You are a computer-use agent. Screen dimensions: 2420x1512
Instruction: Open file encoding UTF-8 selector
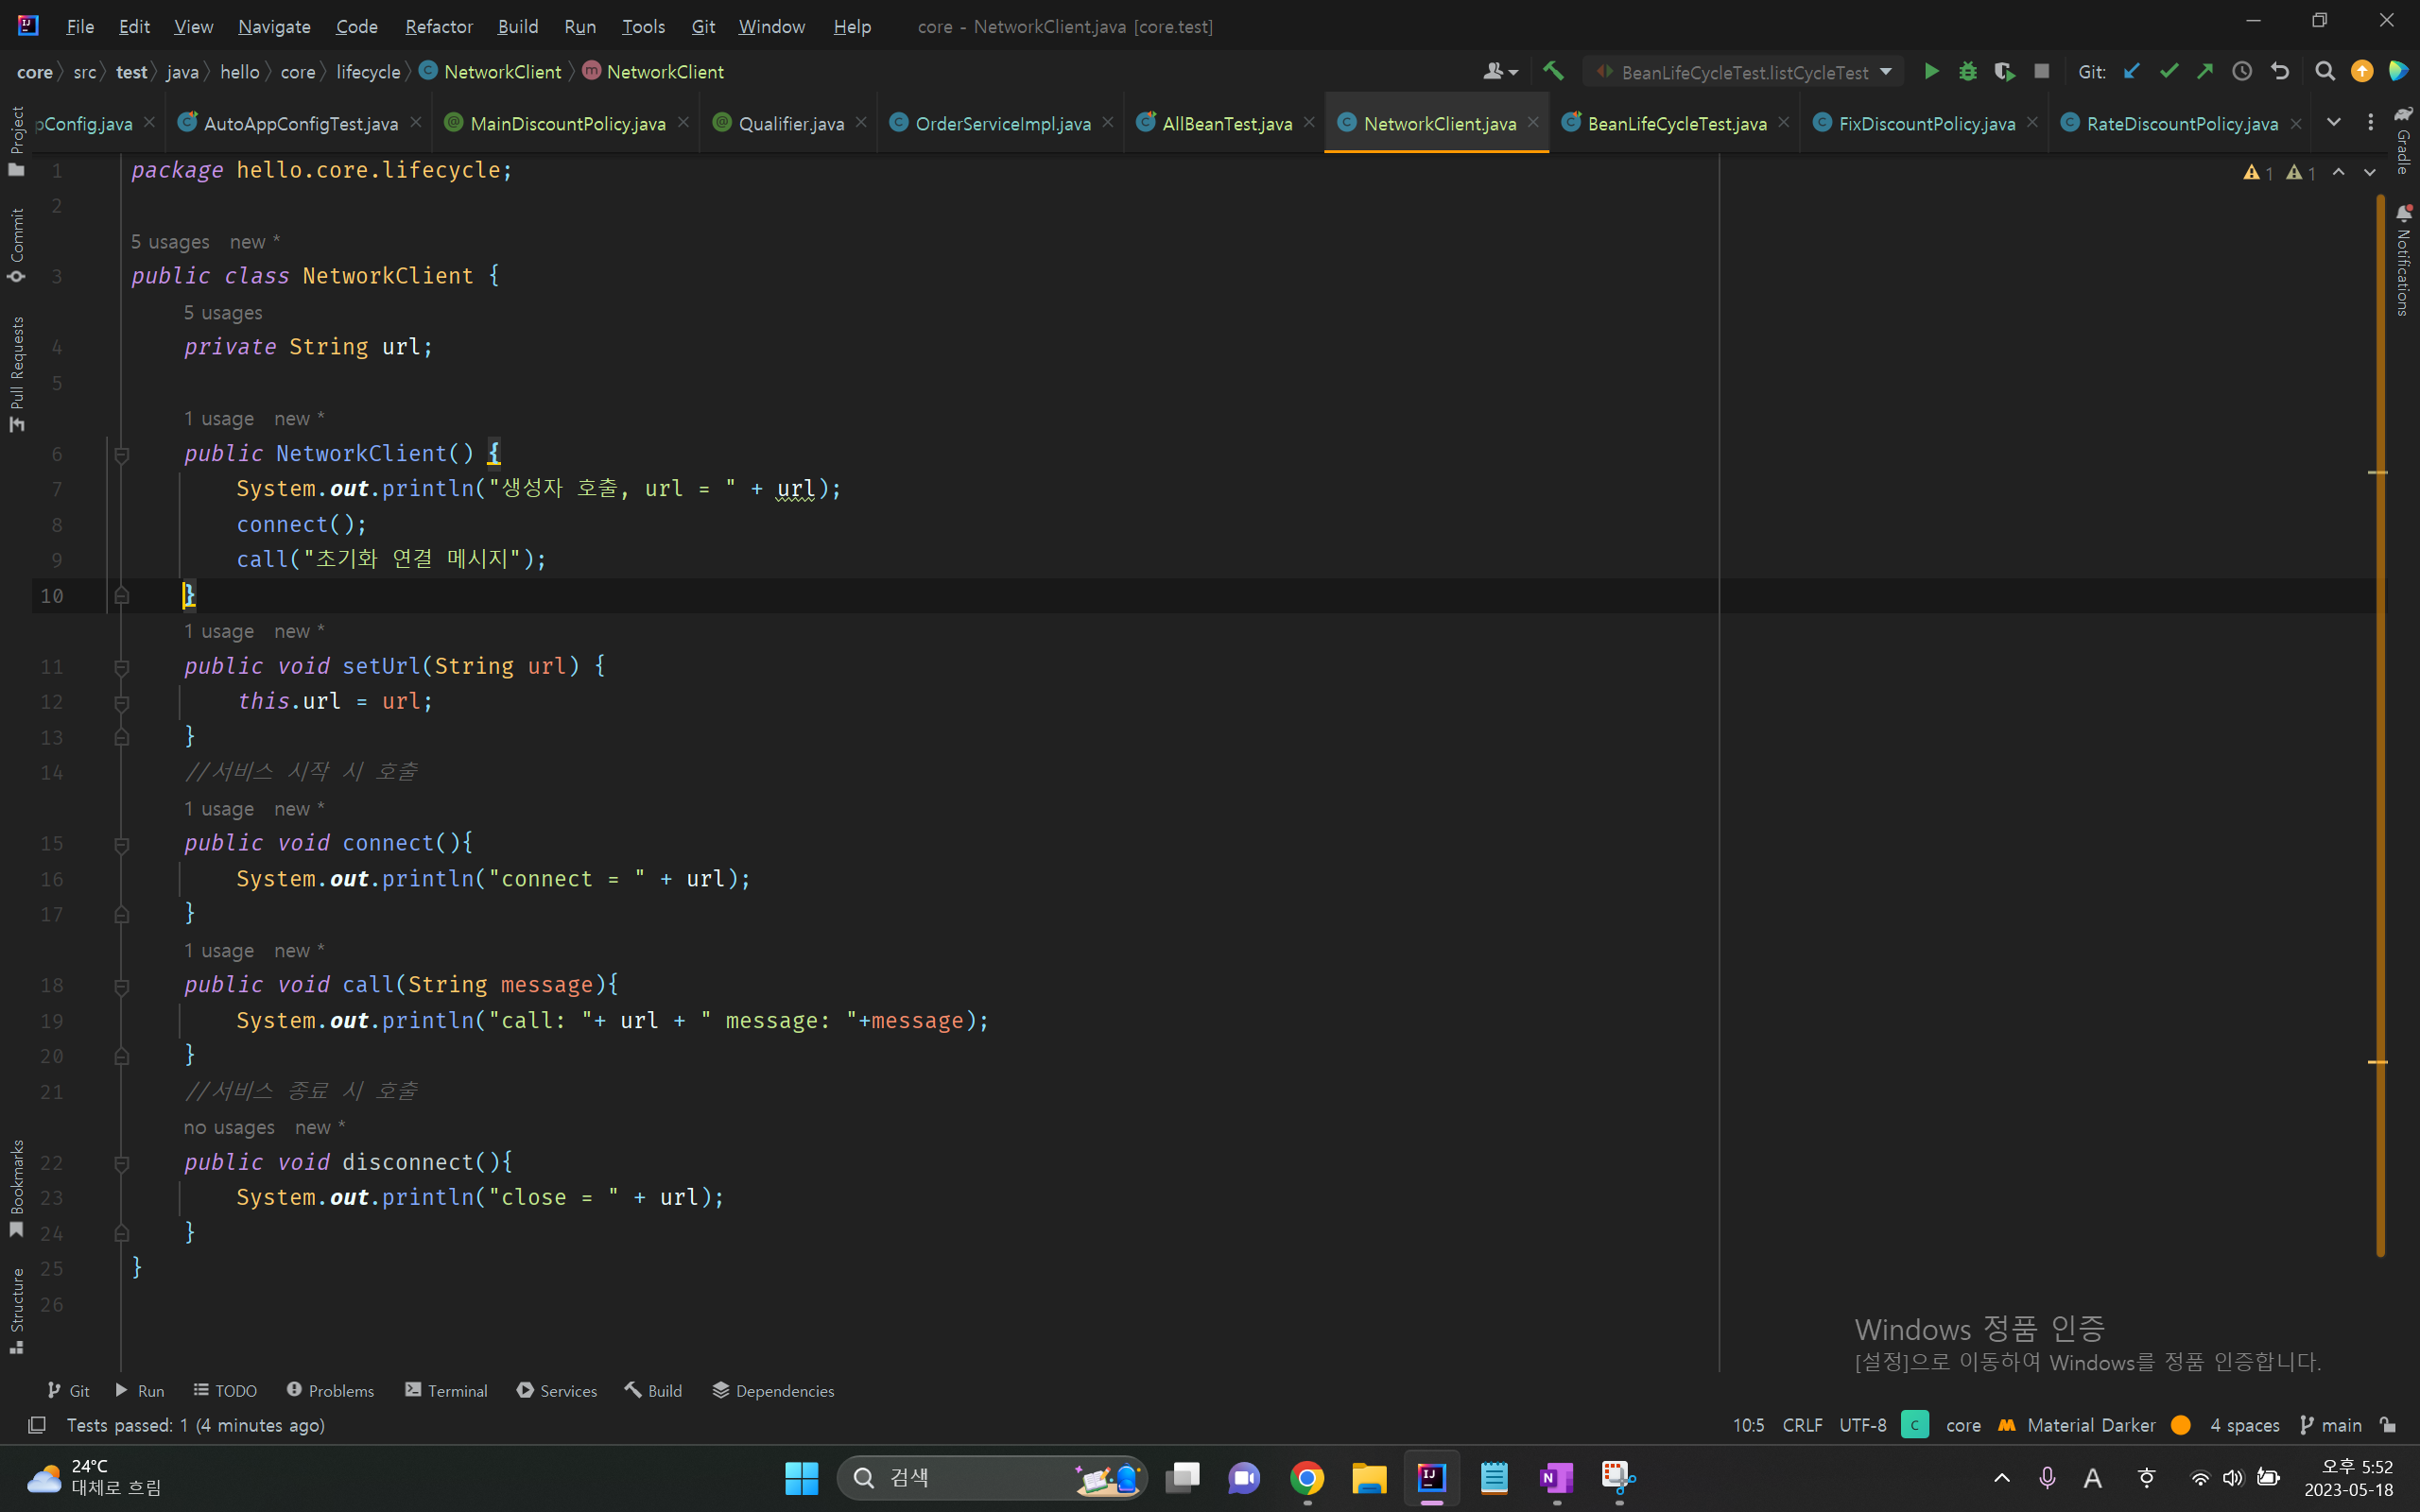click(x=1862, y=1425)
